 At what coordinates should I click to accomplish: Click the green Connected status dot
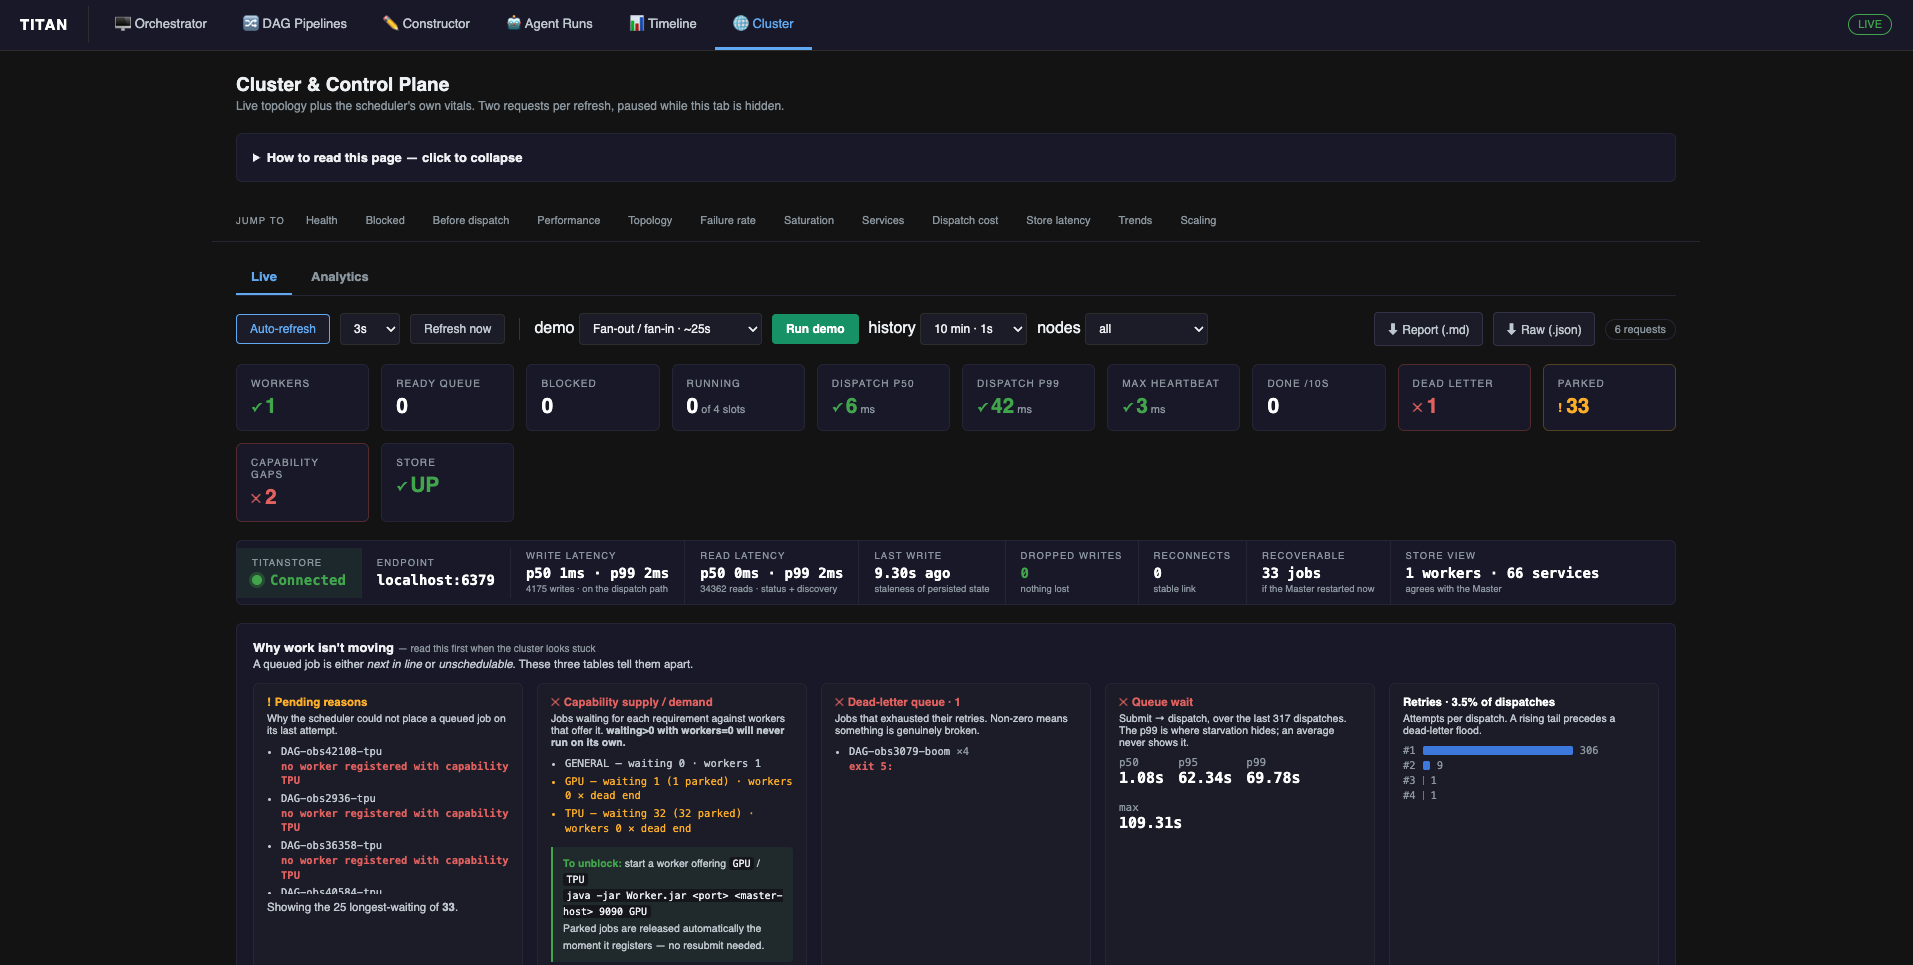tap(257, 580)
